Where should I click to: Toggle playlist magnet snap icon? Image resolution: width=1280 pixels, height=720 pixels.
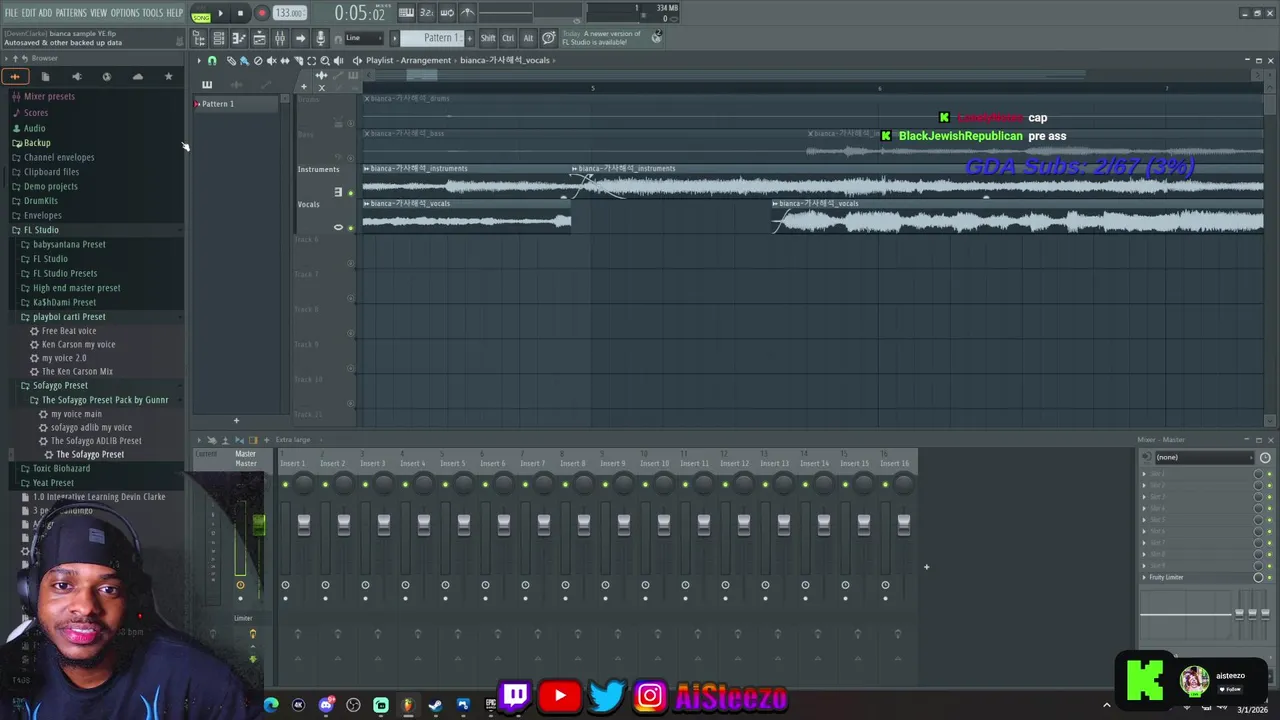click(212, 60)
